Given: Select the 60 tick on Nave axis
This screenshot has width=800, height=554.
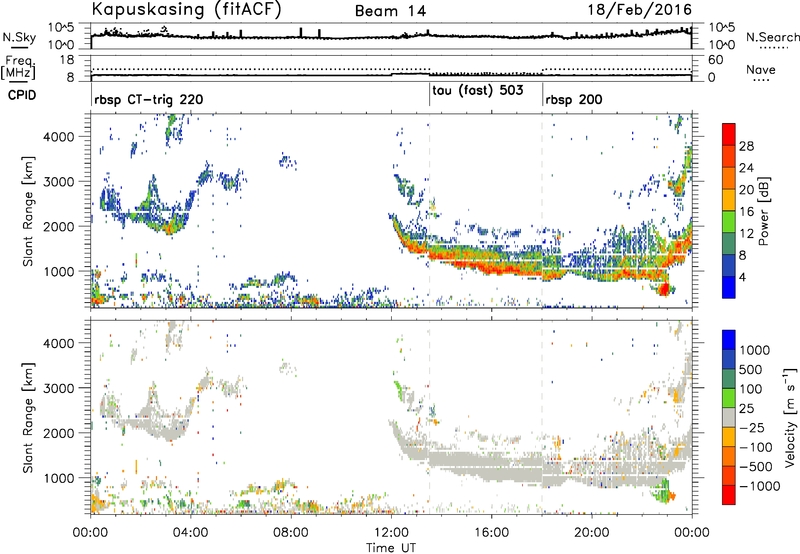Looking at the screenshot, I should 716,60.
